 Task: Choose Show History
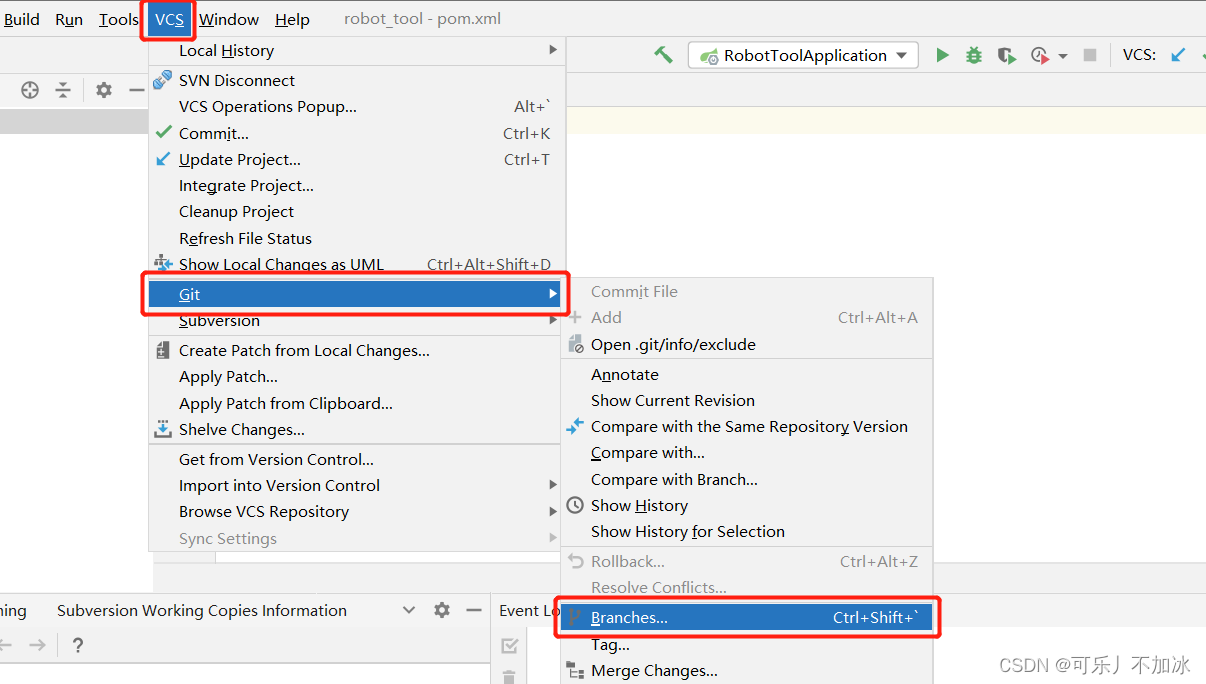(747, 505)
